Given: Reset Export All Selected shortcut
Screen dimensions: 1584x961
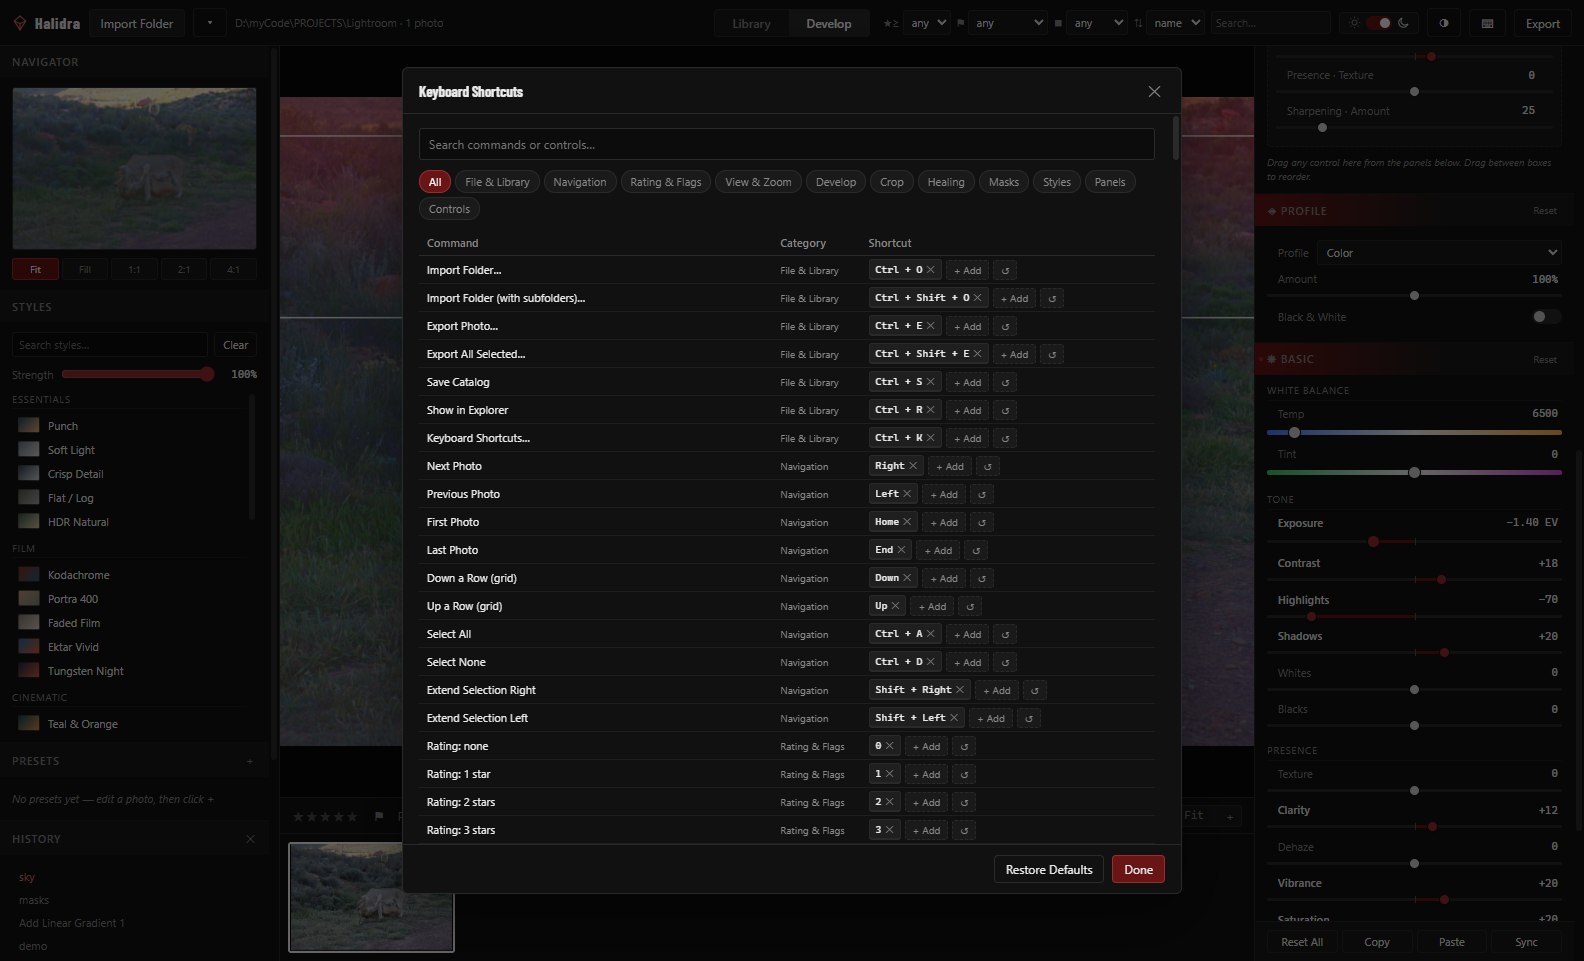Looking at the screenshot, I should click(x=1052, y=354).
